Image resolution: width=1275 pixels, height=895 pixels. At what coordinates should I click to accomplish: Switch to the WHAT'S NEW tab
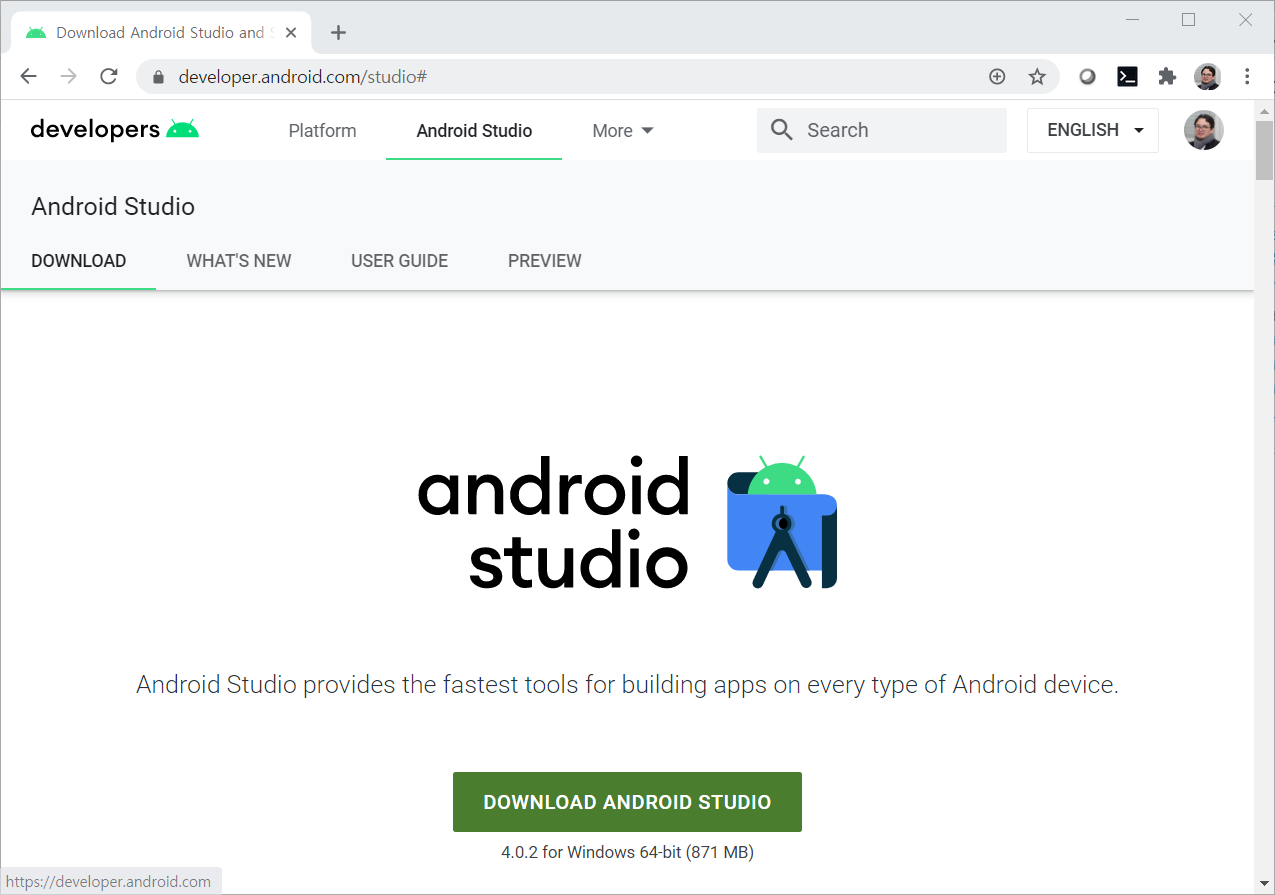point(239,261)
